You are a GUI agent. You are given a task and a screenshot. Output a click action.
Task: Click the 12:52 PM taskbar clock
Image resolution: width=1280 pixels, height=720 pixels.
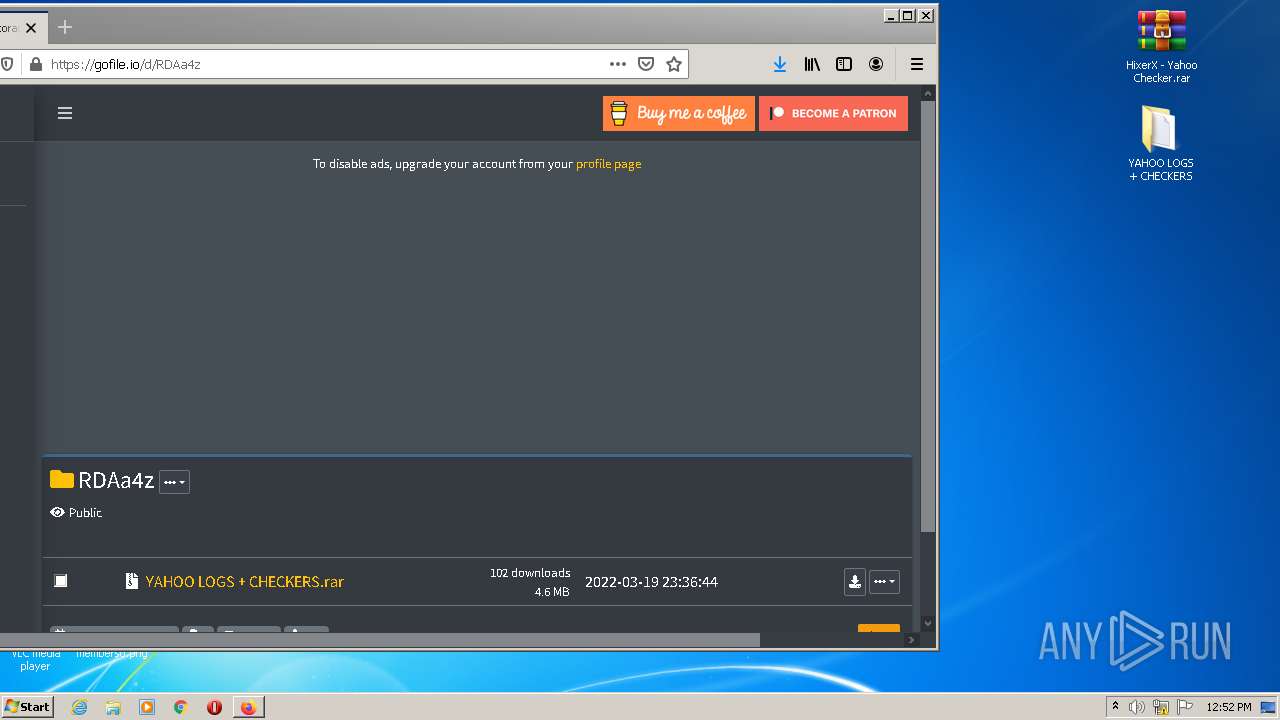(1229, 707)
